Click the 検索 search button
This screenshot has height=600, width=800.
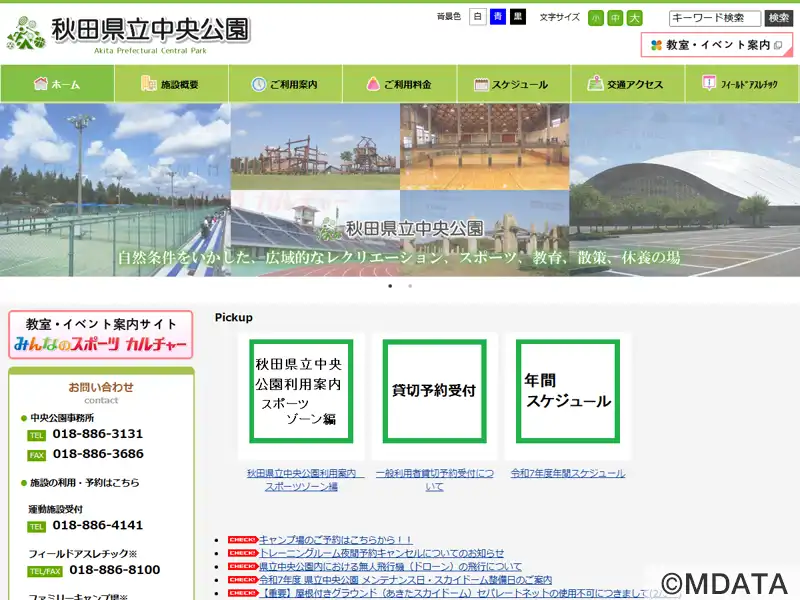click(778, 18)
